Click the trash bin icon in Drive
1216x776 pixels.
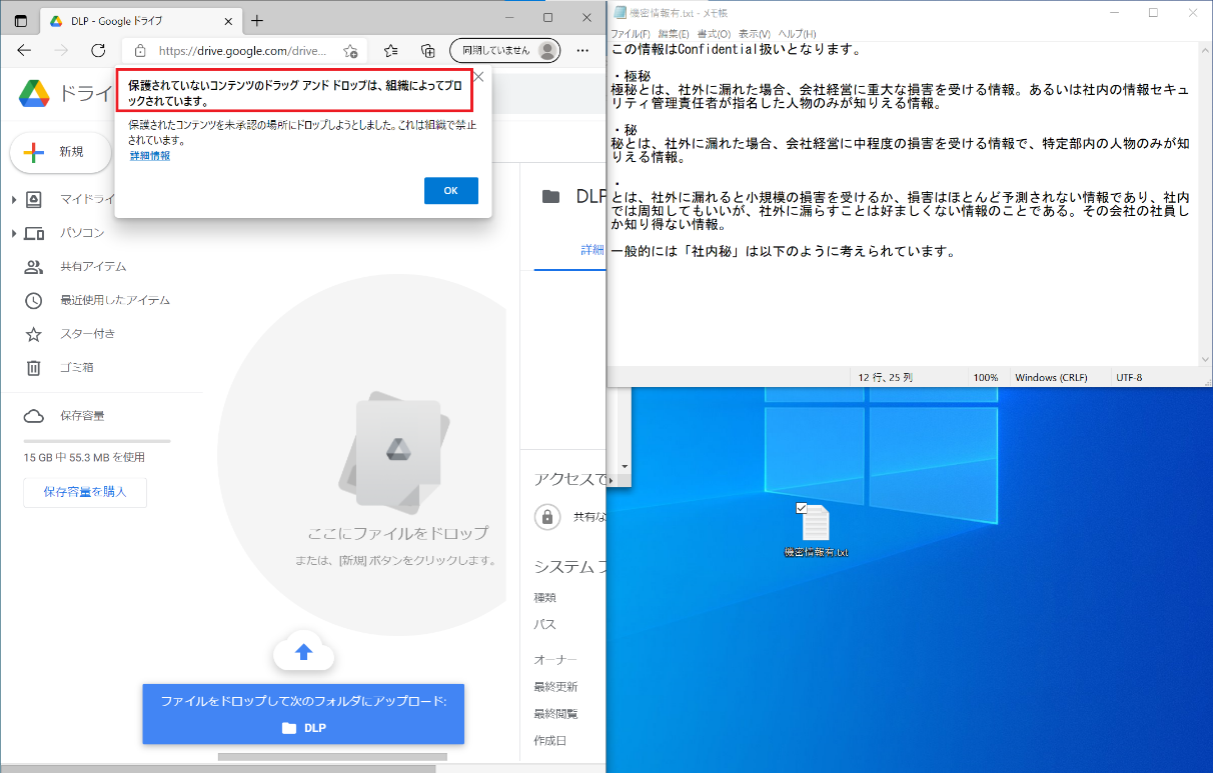(x=34, y=368)
